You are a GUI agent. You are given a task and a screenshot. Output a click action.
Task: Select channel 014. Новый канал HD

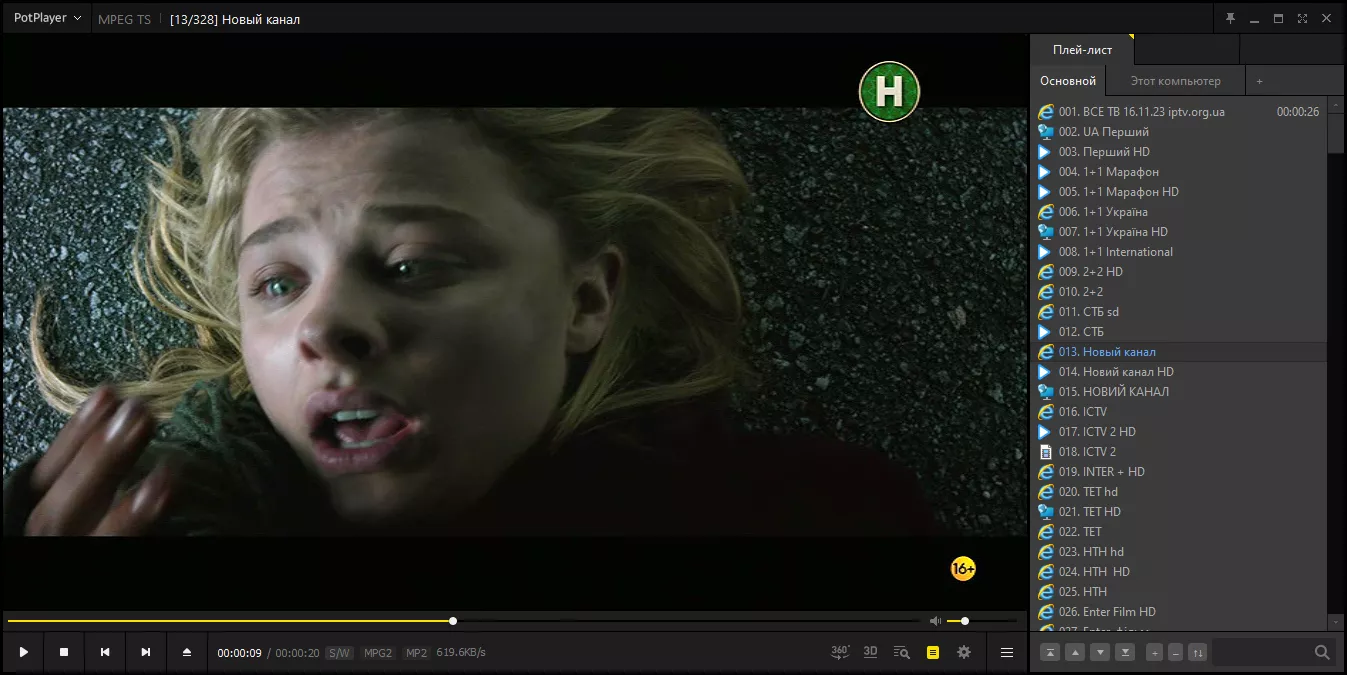coord(1179,372)
